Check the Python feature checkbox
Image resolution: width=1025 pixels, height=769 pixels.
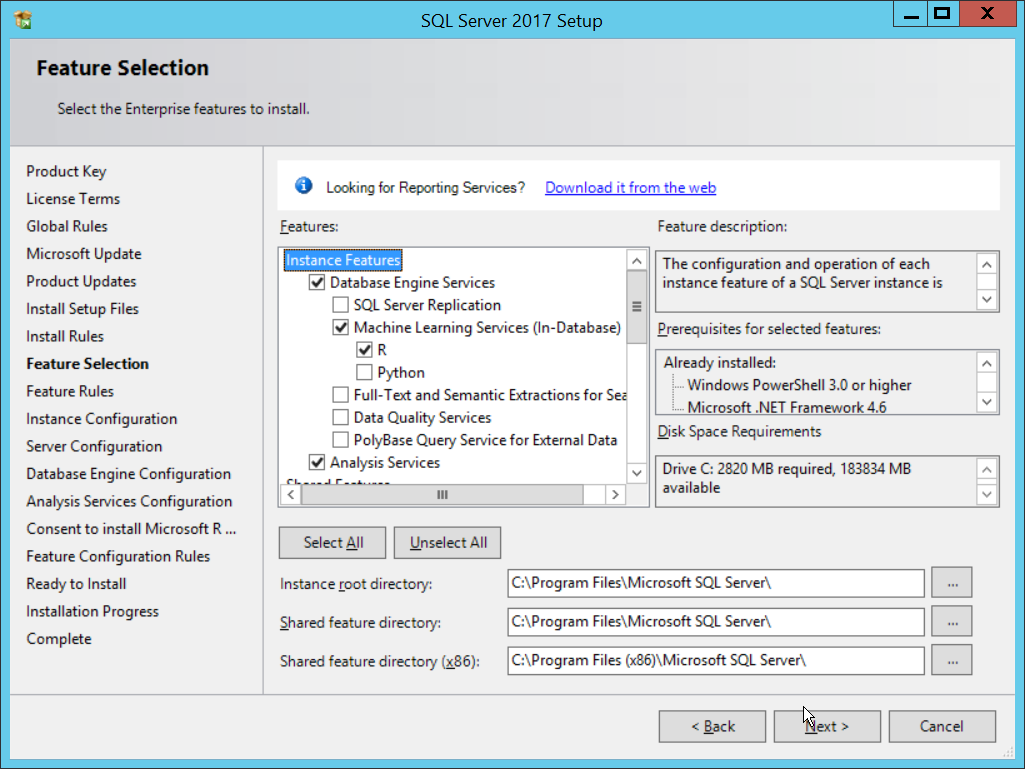pos(365,373)
